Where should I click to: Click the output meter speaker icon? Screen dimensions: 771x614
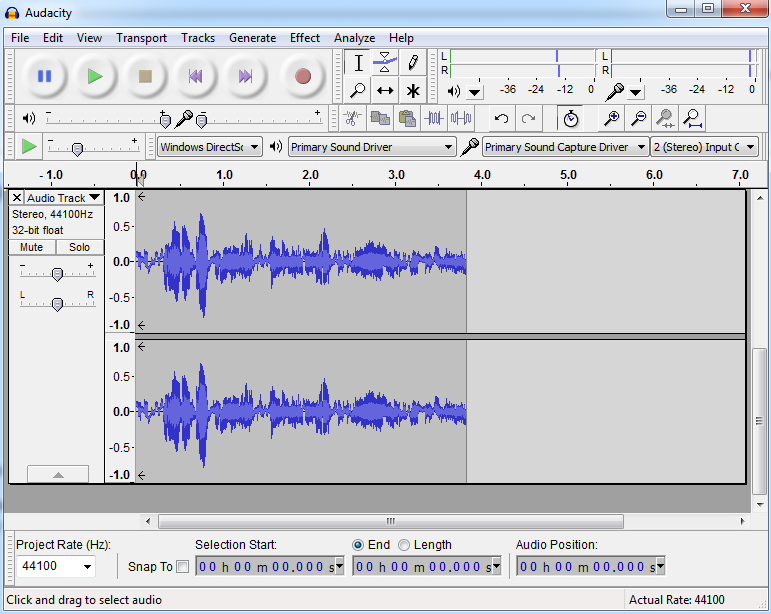[453, 91]
